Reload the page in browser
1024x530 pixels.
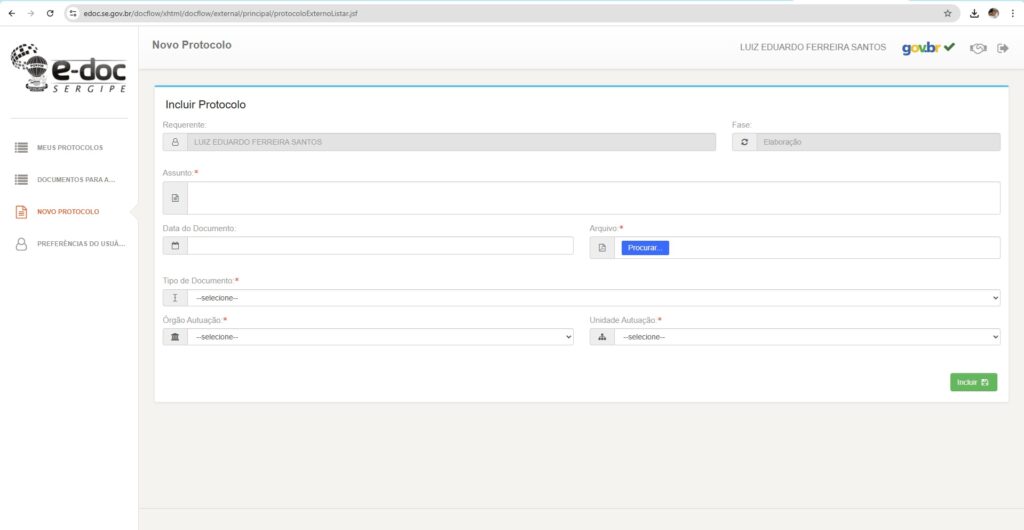point(50,13)
